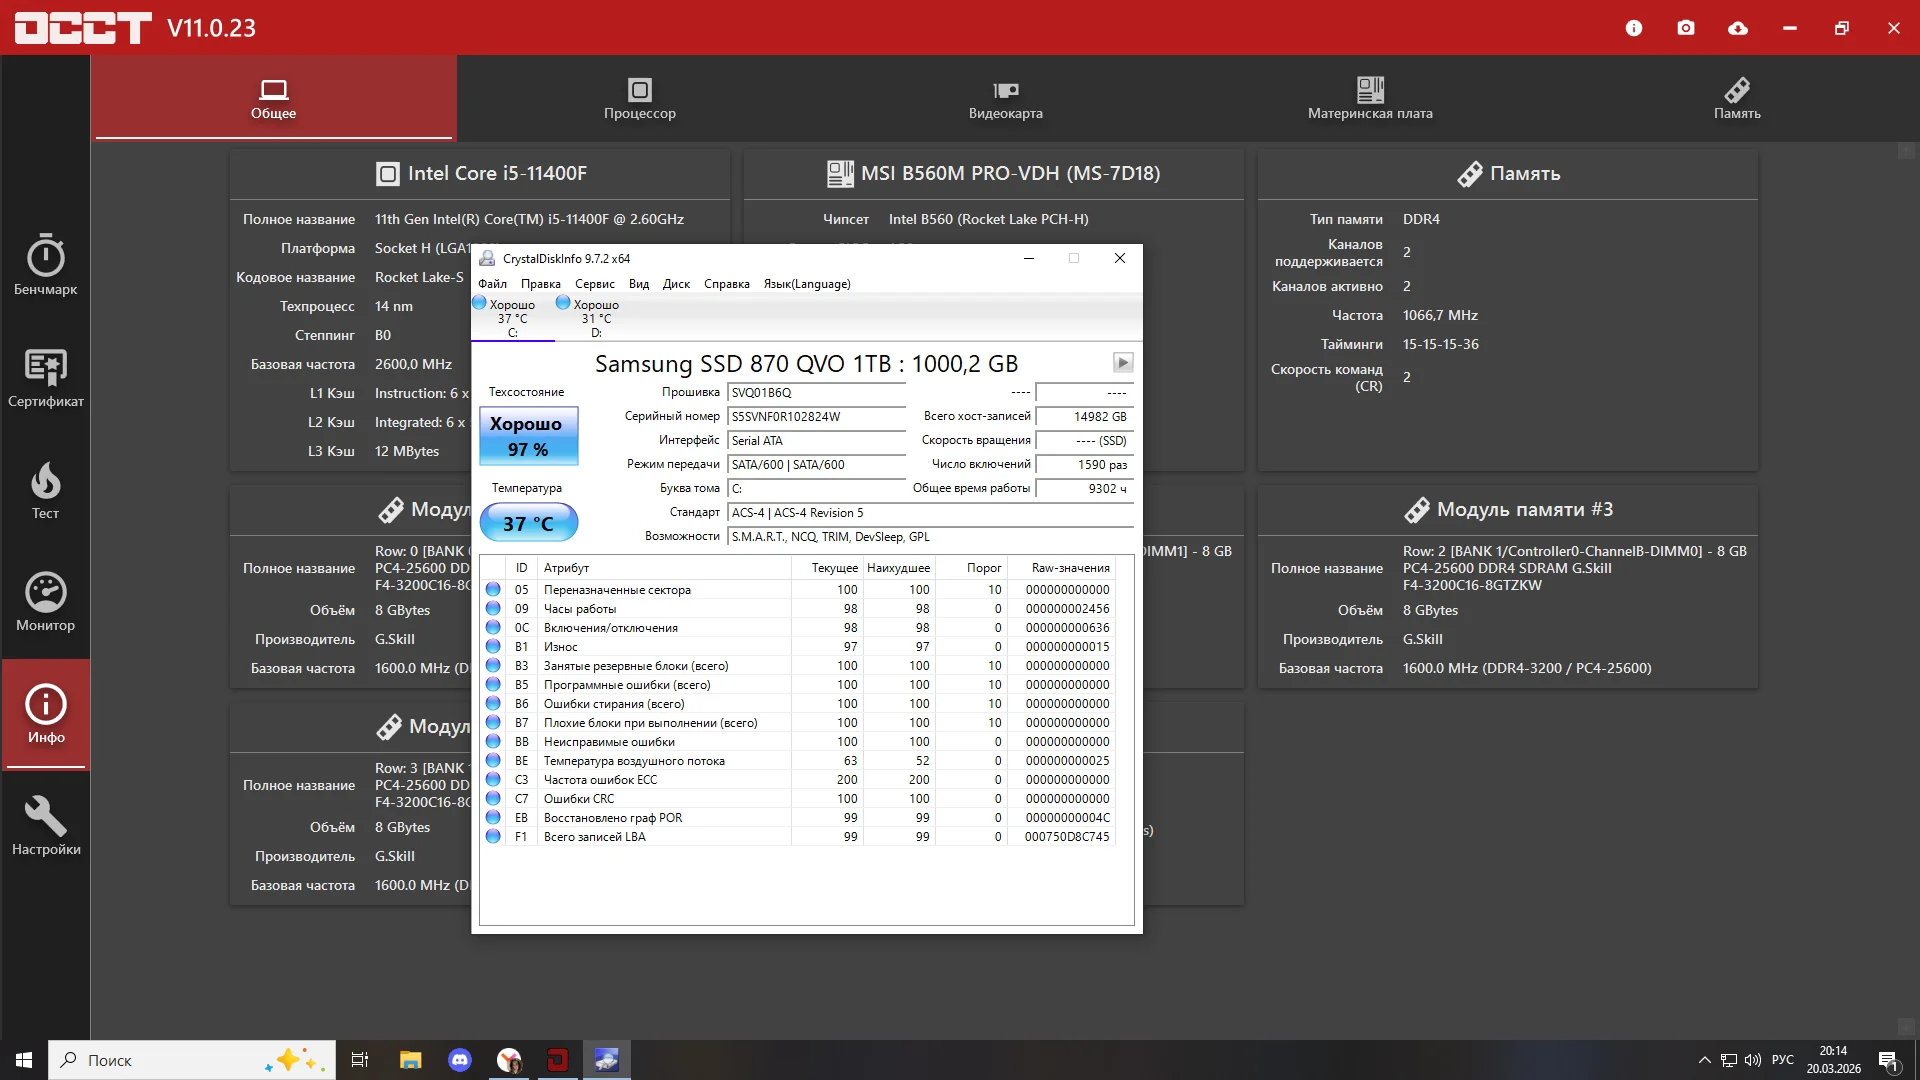Open Язык(Language) menu in CrystalDiskInfo
Screen dimensions: 1920x1080
[807, 284]
